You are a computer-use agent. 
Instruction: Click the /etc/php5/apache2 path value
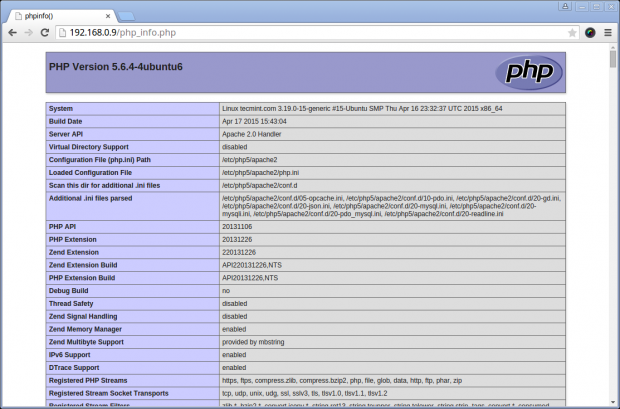[250, 160]
